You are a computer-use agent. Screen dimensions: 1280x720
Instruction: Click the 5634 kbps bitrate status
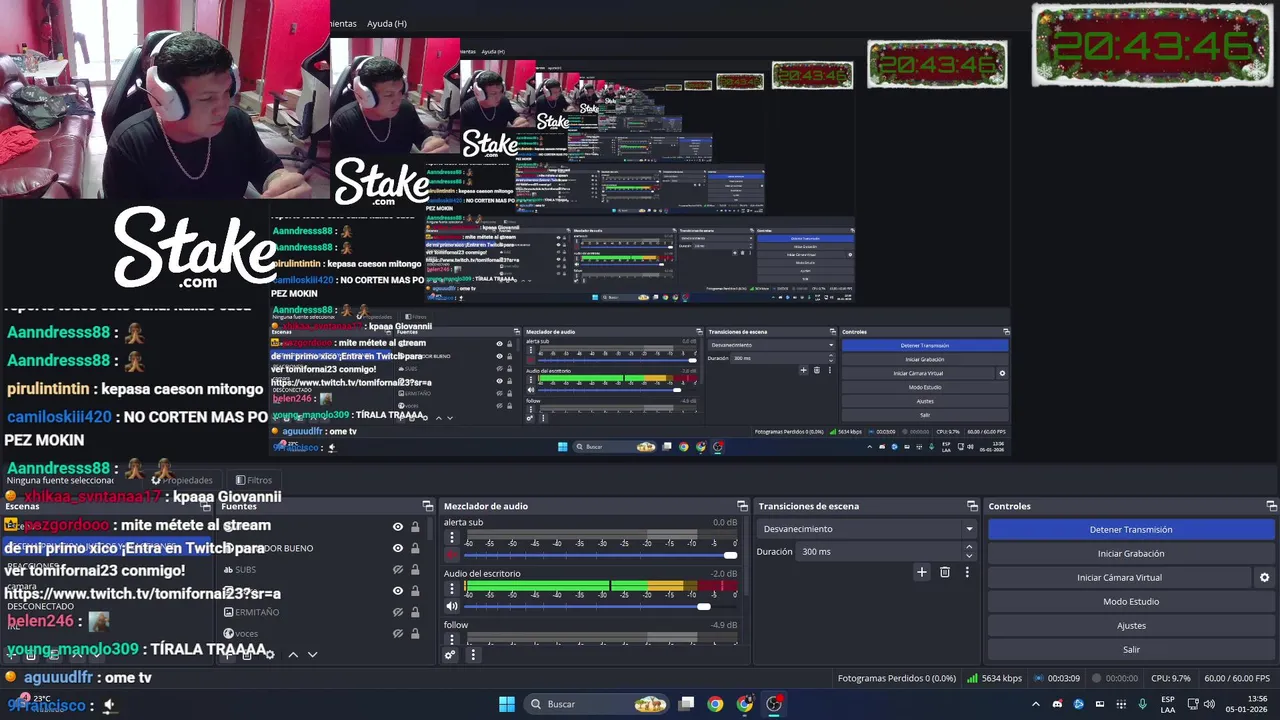[994, 678]
